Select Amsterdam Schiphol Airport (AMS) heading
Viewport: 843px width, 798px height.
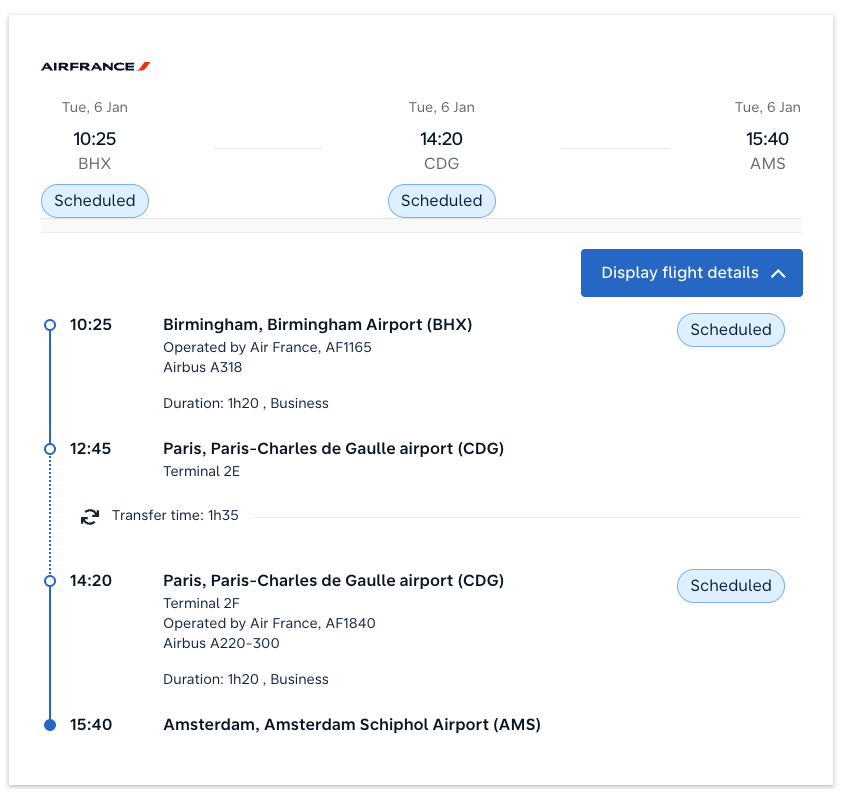pyautogui.click(x=351, y=724)
